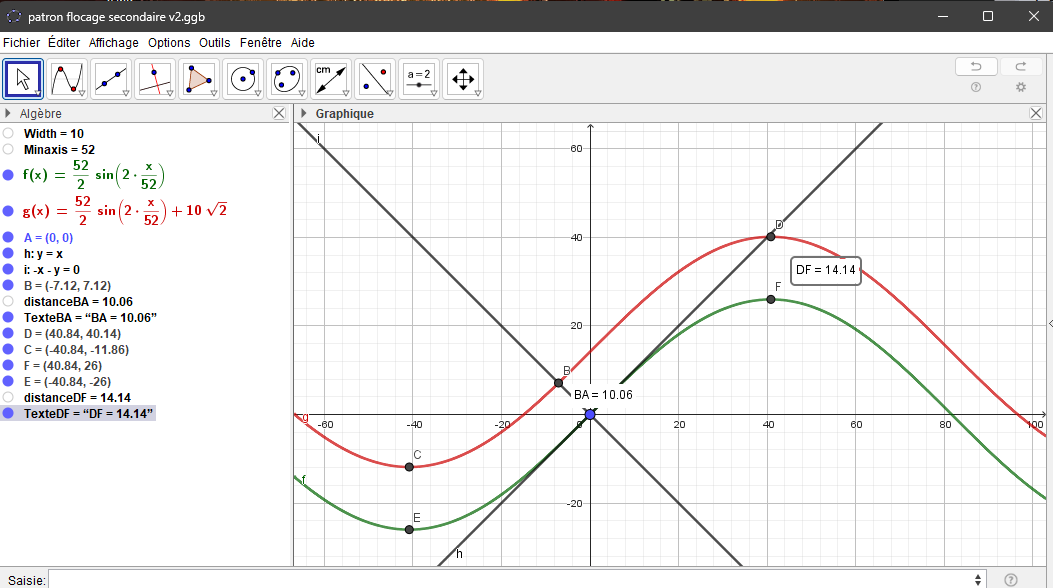
Task: Select the BA = 10.06 label in graph
Action: pyautogui.click(x=603, y=395)
